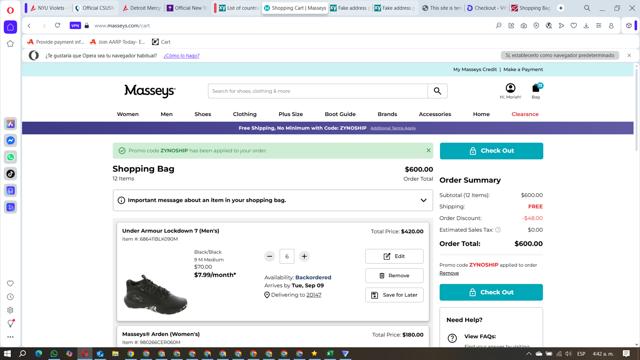The width and height of the screenshot is (640, 360).
Task: Switch to the Detroit Mercy tab
Action: pyautogui.click(x=142, y=8)
